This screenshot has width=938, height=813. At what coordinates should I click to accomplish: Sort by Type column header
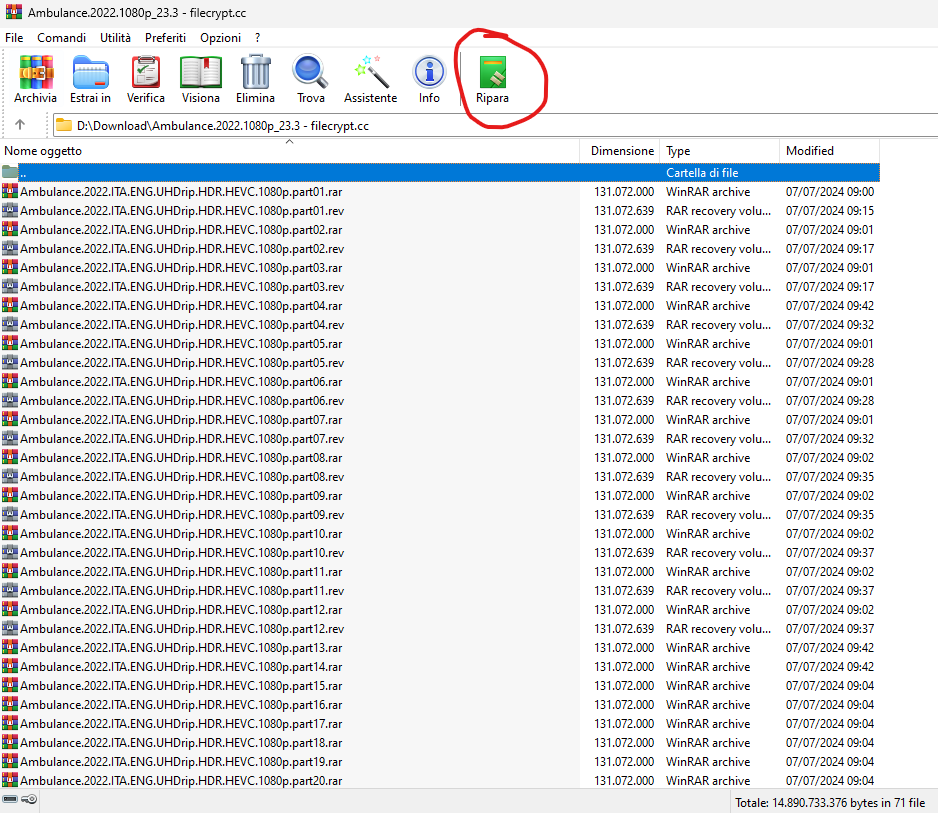pos(720,151)
